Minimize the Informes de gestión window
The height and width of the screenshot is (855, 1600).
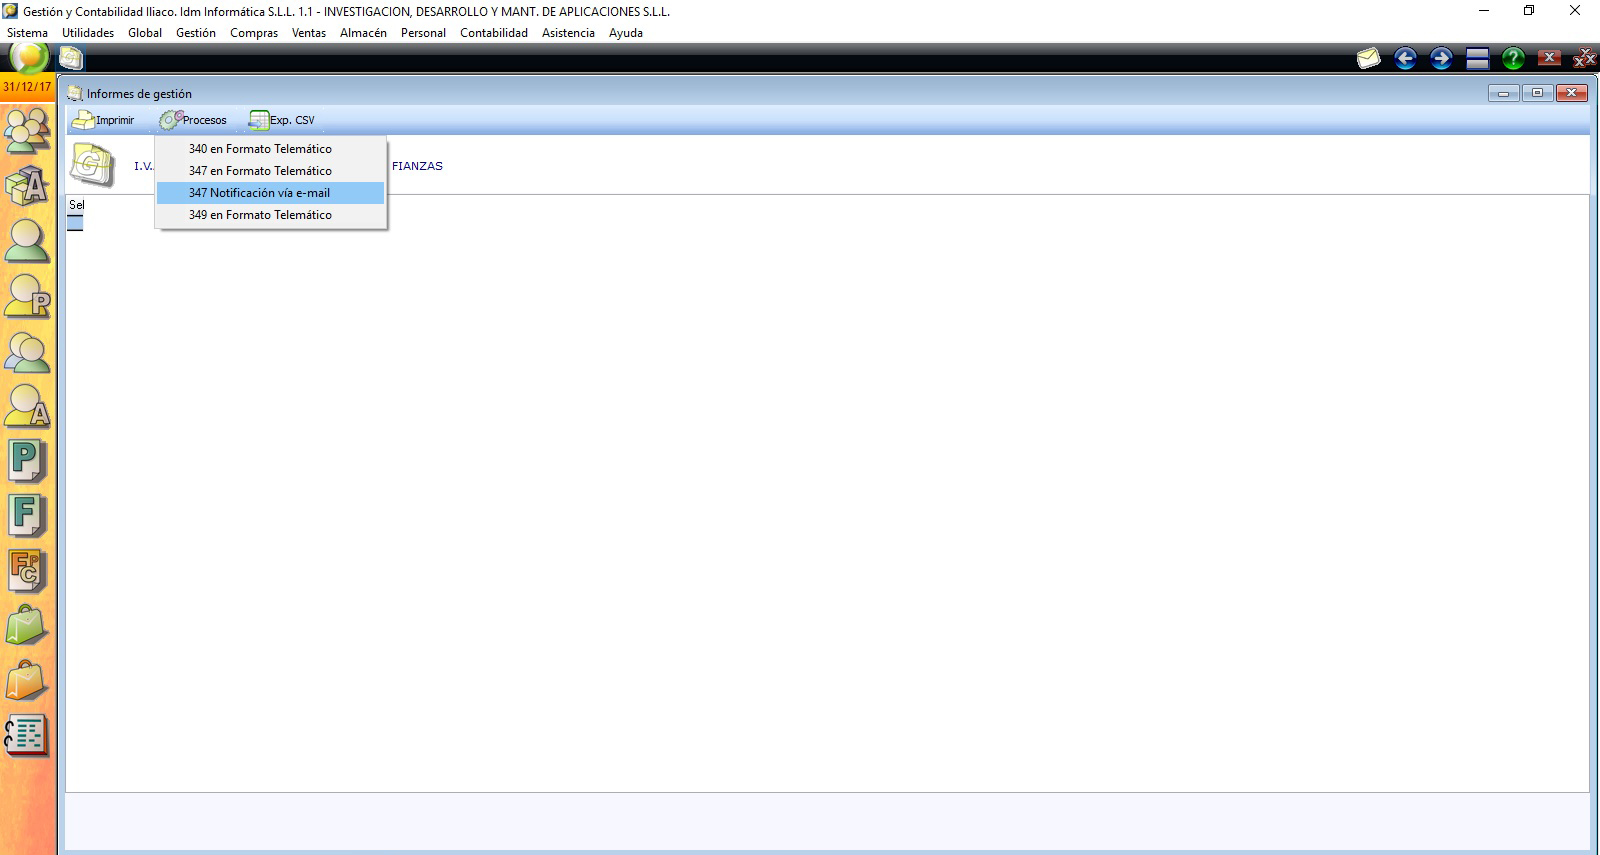point(1503,93)
